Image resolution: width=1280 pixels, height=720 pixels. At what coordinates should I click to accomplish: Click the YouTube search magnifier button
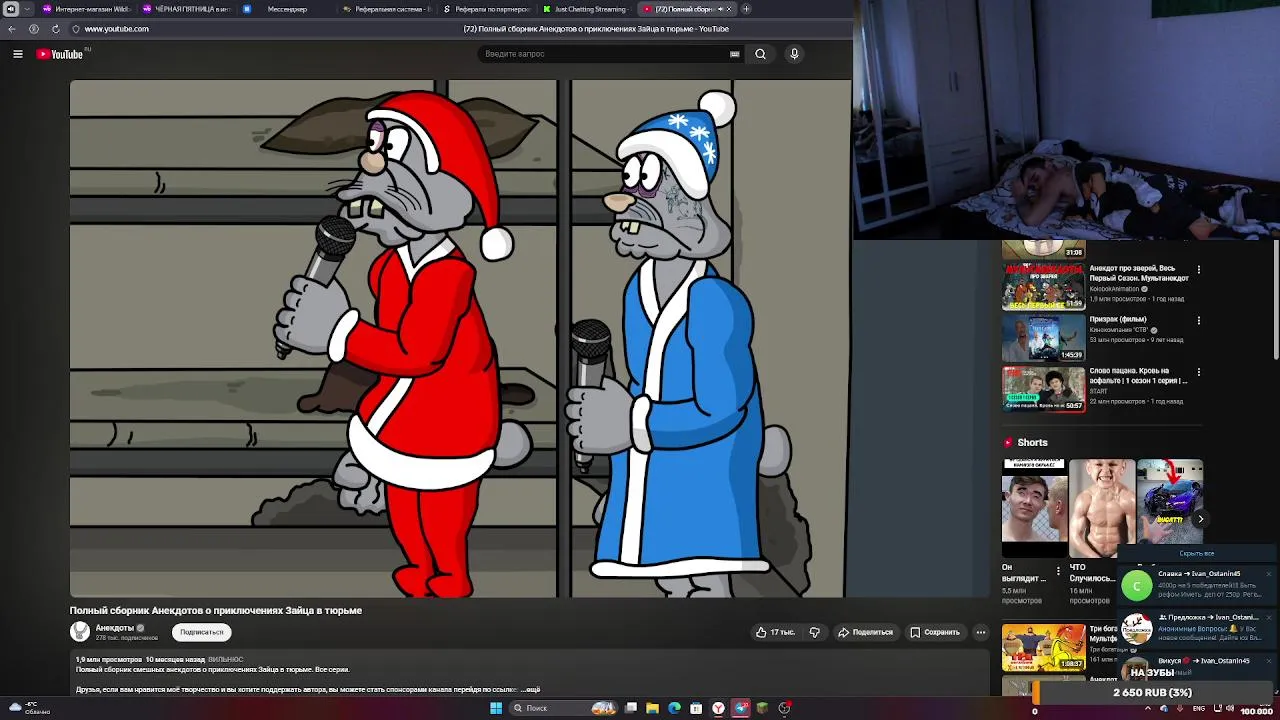(x=760, y=54)
